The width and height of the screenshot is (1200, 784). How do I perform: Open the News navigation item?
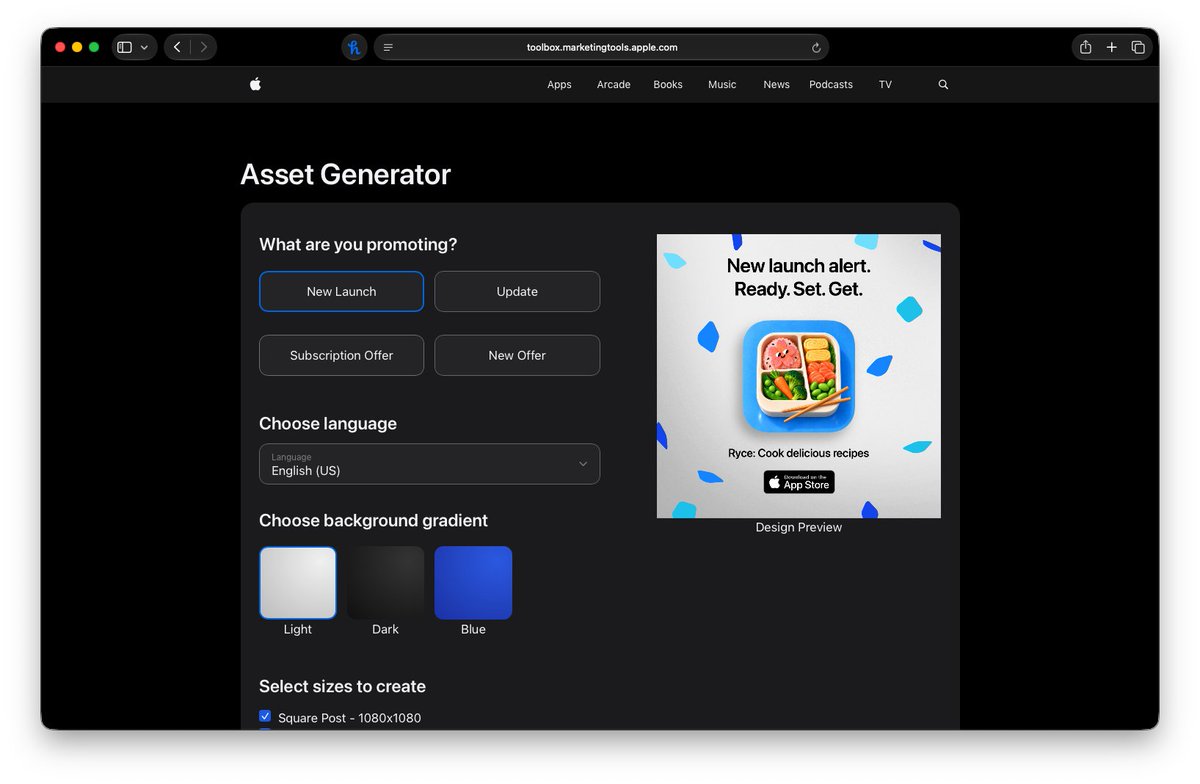click(776, 85)
